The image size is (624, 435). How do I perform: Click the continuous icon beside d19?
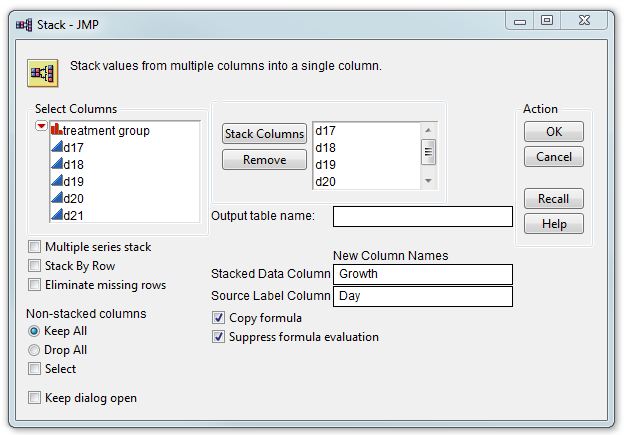pyautogui.click(x=56, y=181)
